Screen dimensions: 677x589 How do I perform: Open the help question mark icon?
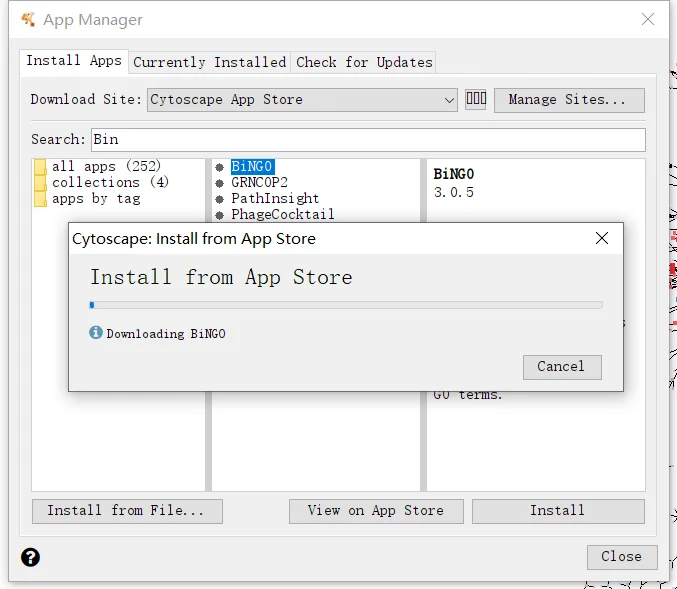pos(30,557)
